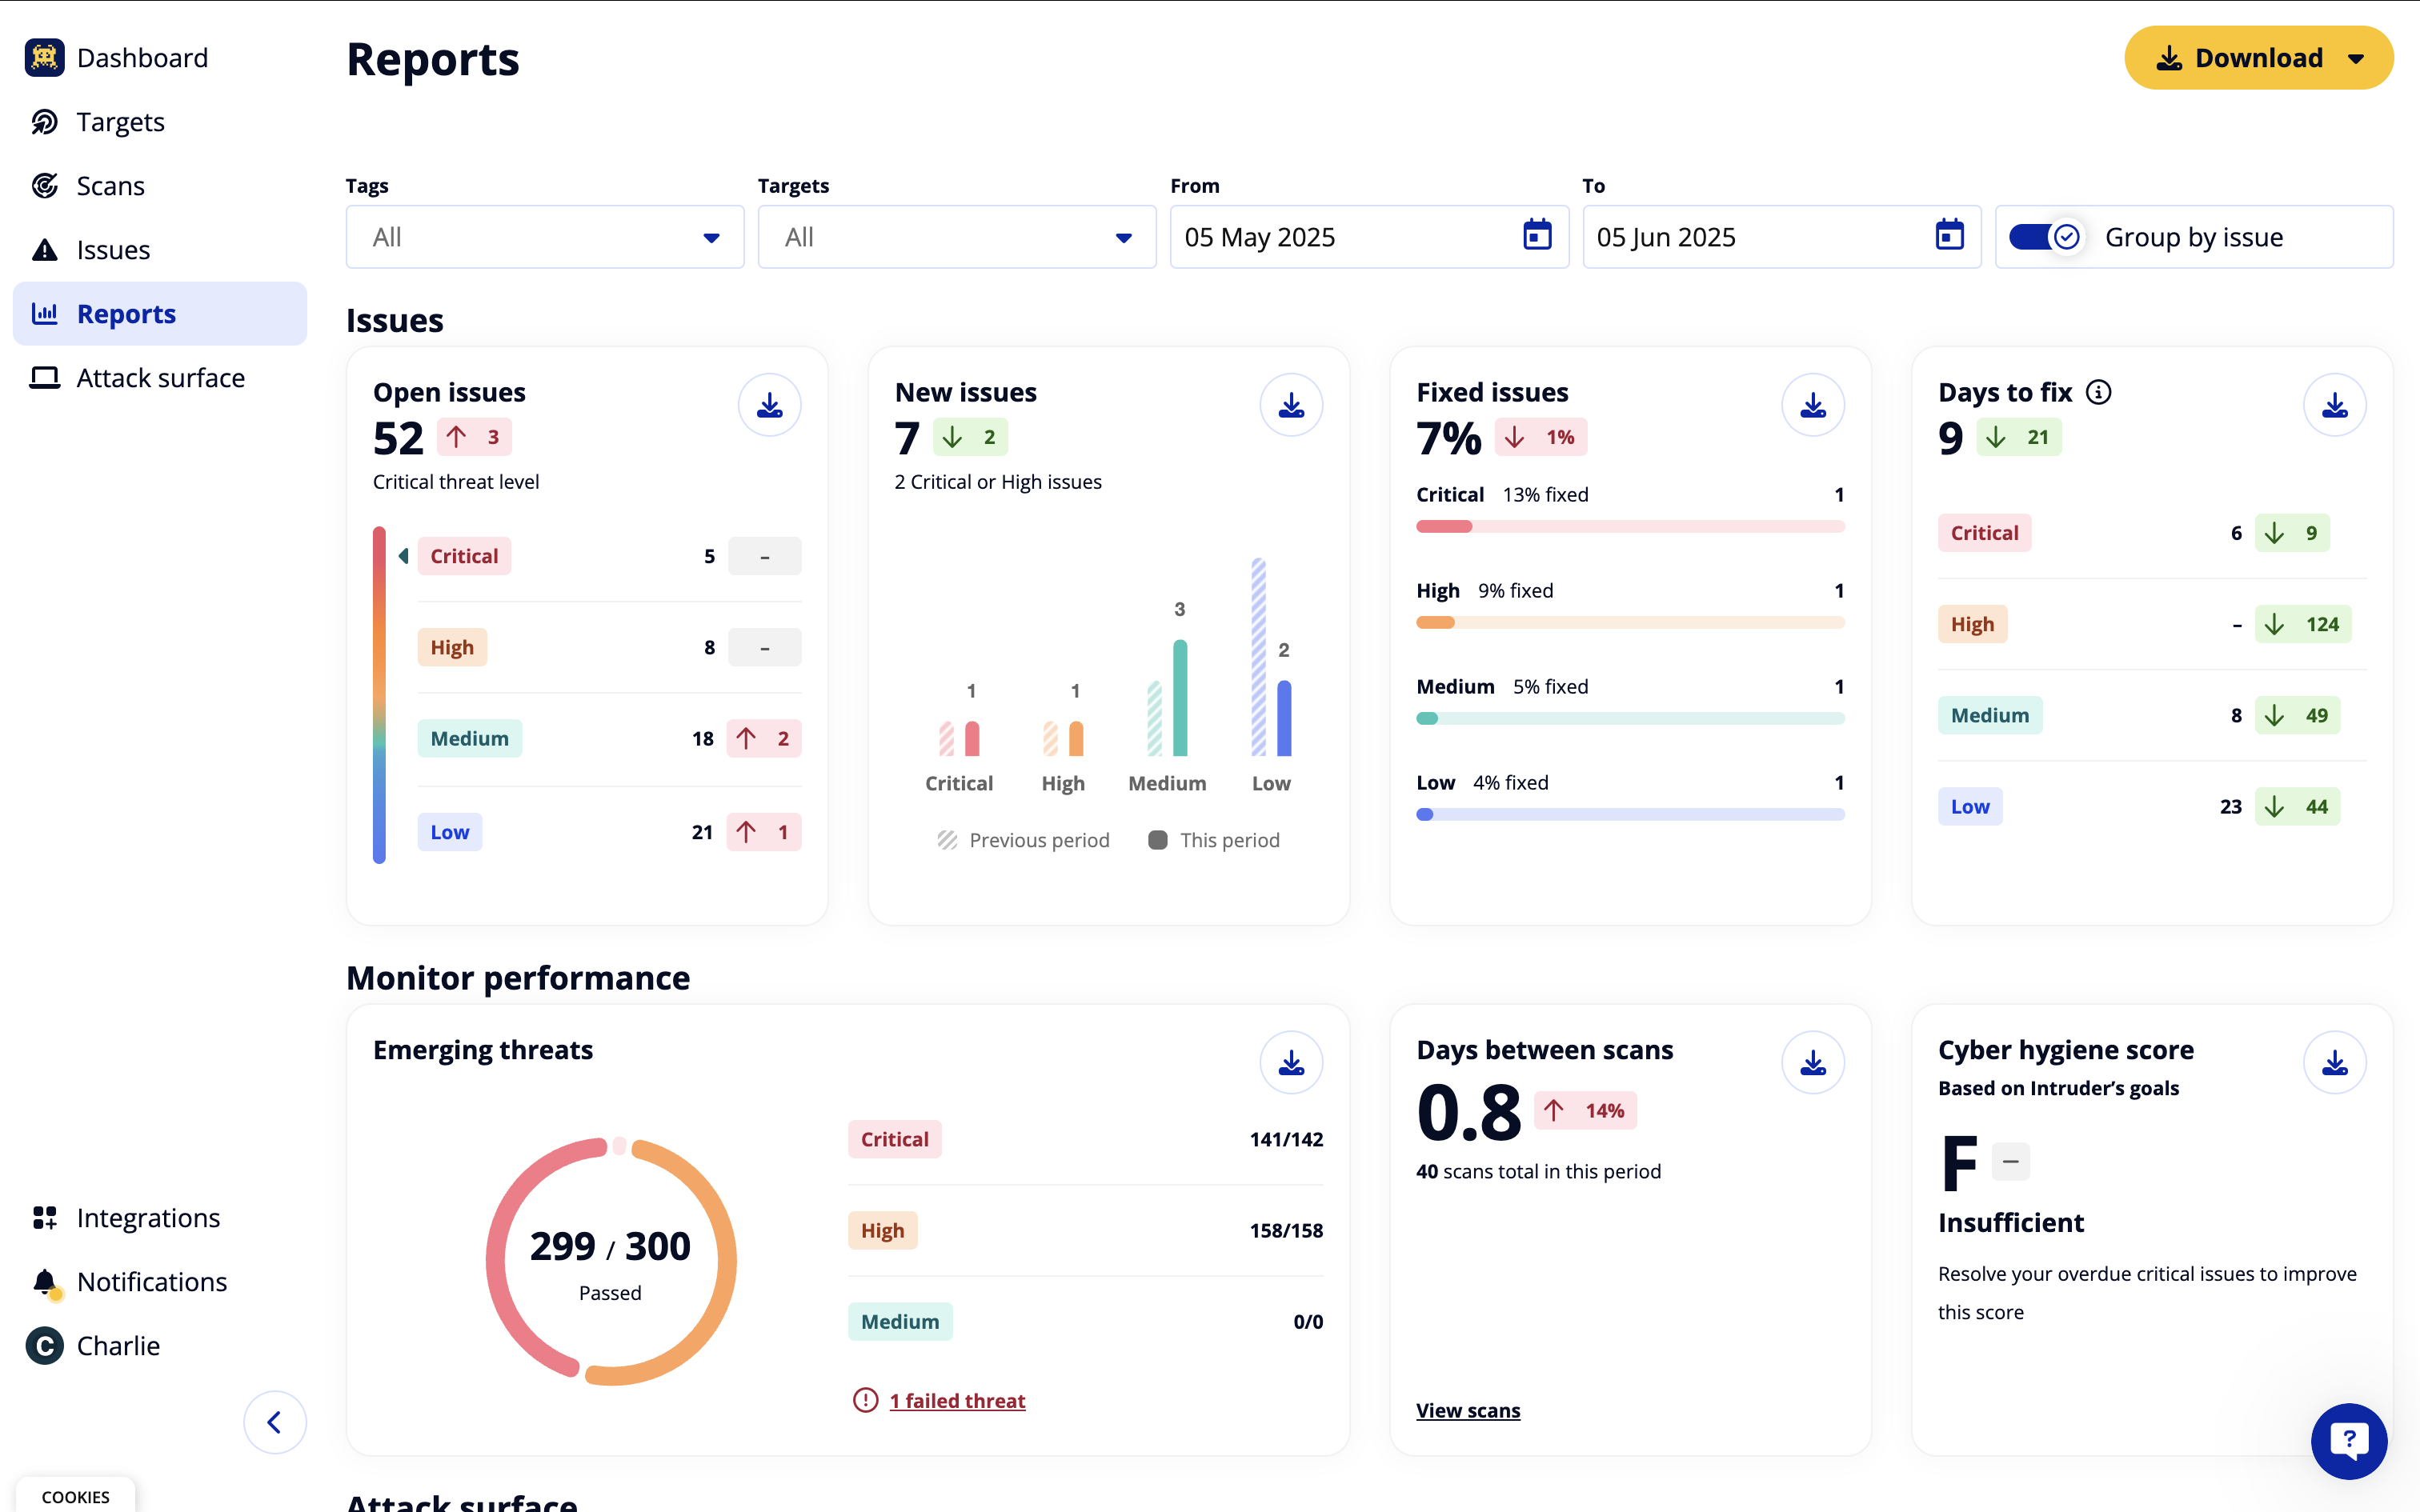Toggle the This period legend item

(1214, 840)
